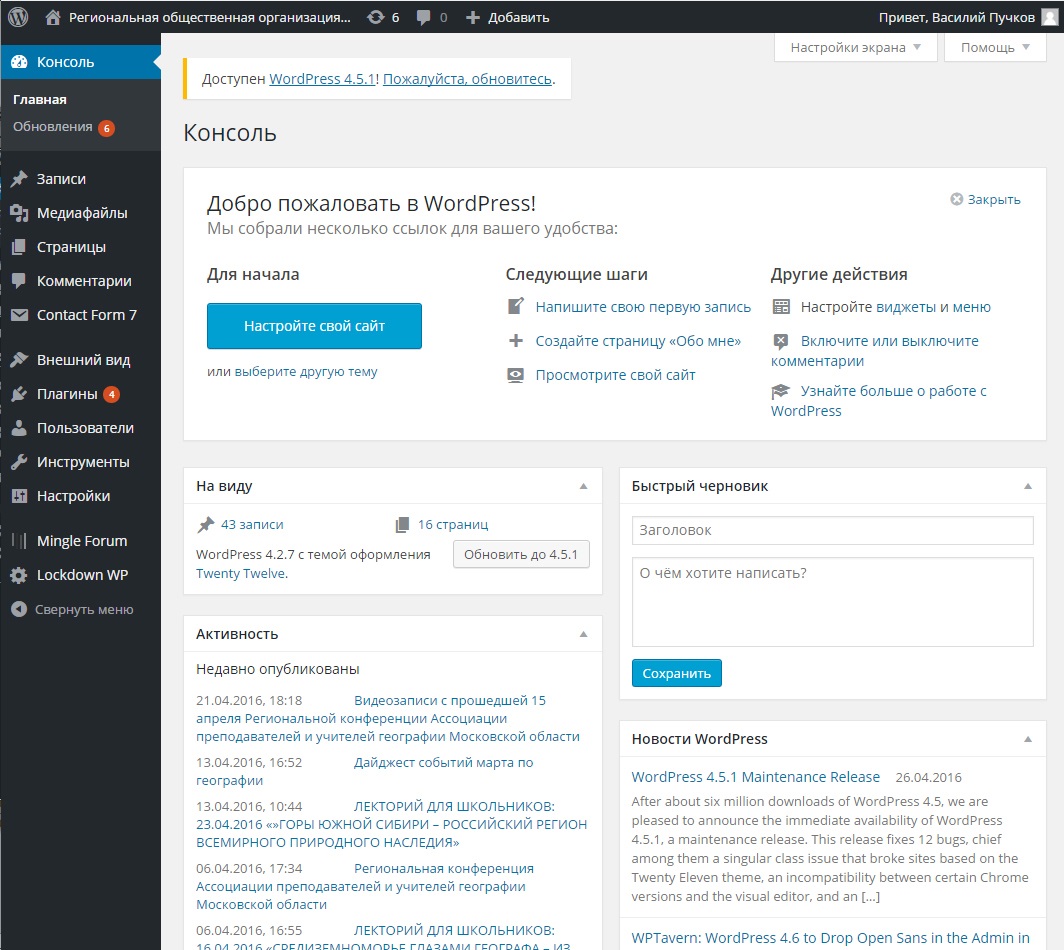Click the comments toggle icon by Включите или выключите

point(781,341)
